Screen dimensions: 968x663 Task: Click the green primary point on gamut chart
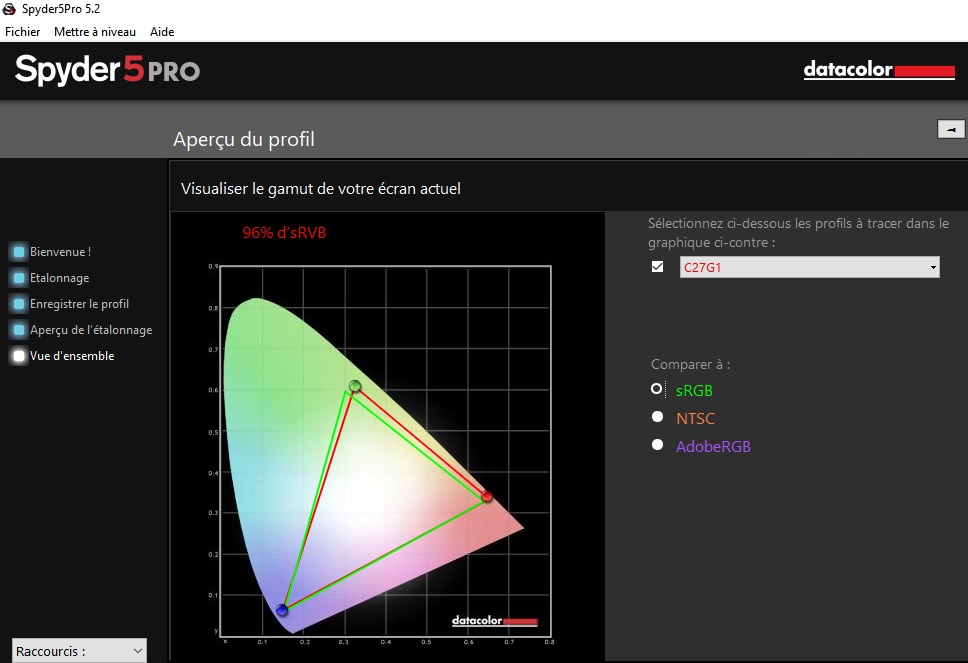click(x=354, y=386)
